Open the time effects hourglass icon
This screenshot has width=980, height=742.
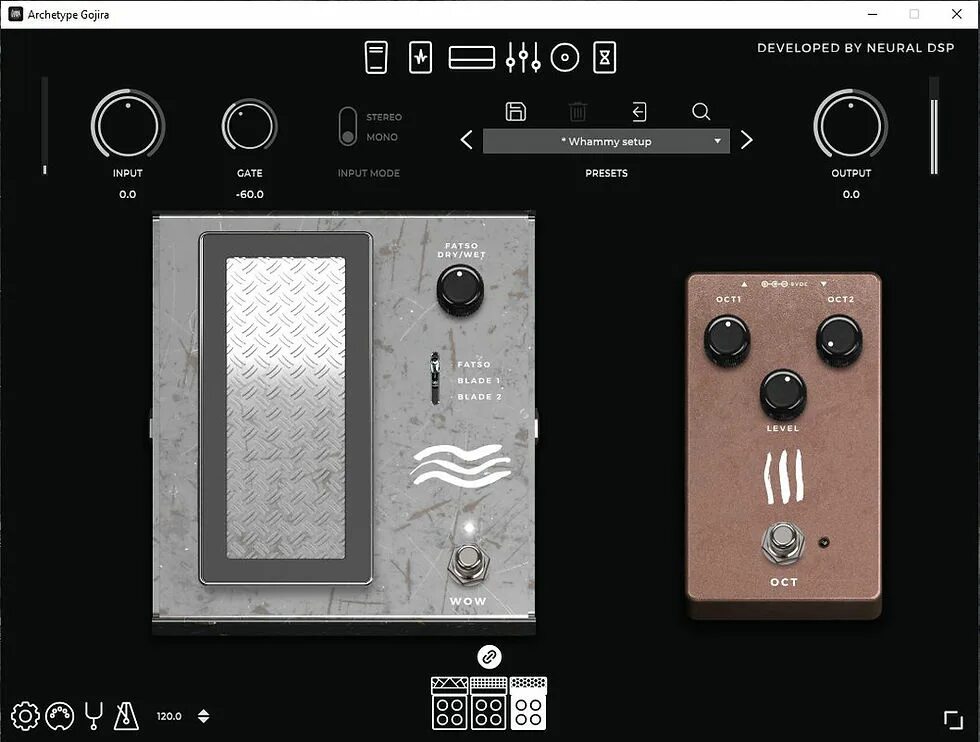[x=604, y=58]
